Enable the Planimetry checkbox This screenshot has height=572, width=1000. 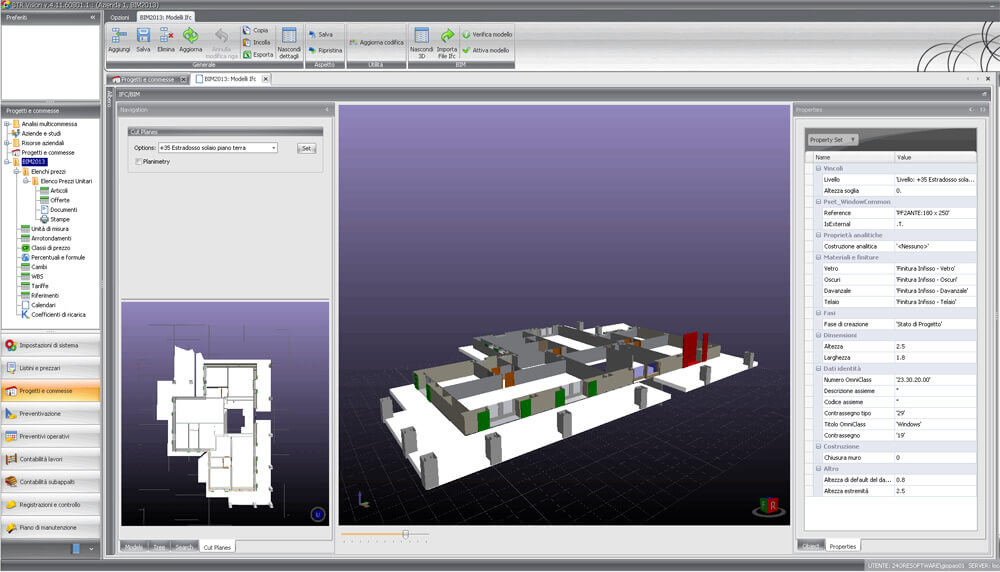point(138,161)
